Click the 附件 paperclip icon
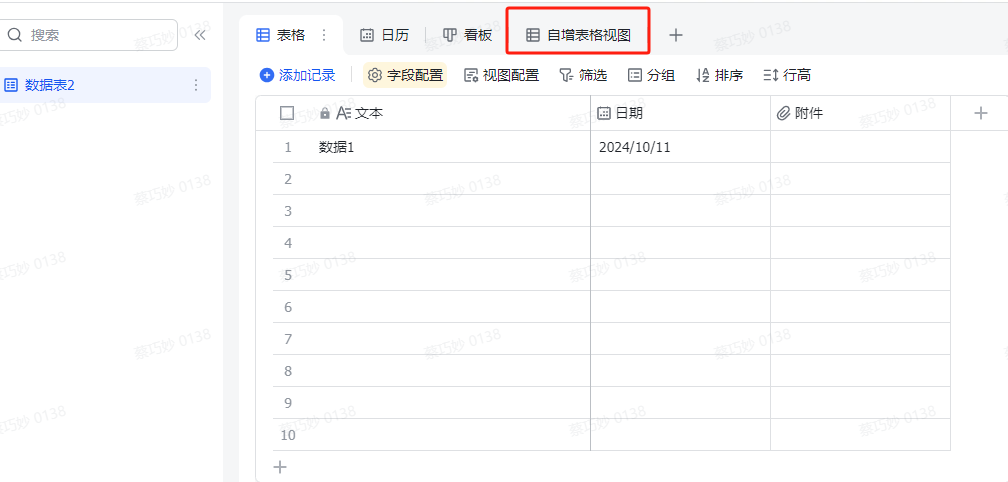Screen dimensions: 1008x482 783,114
